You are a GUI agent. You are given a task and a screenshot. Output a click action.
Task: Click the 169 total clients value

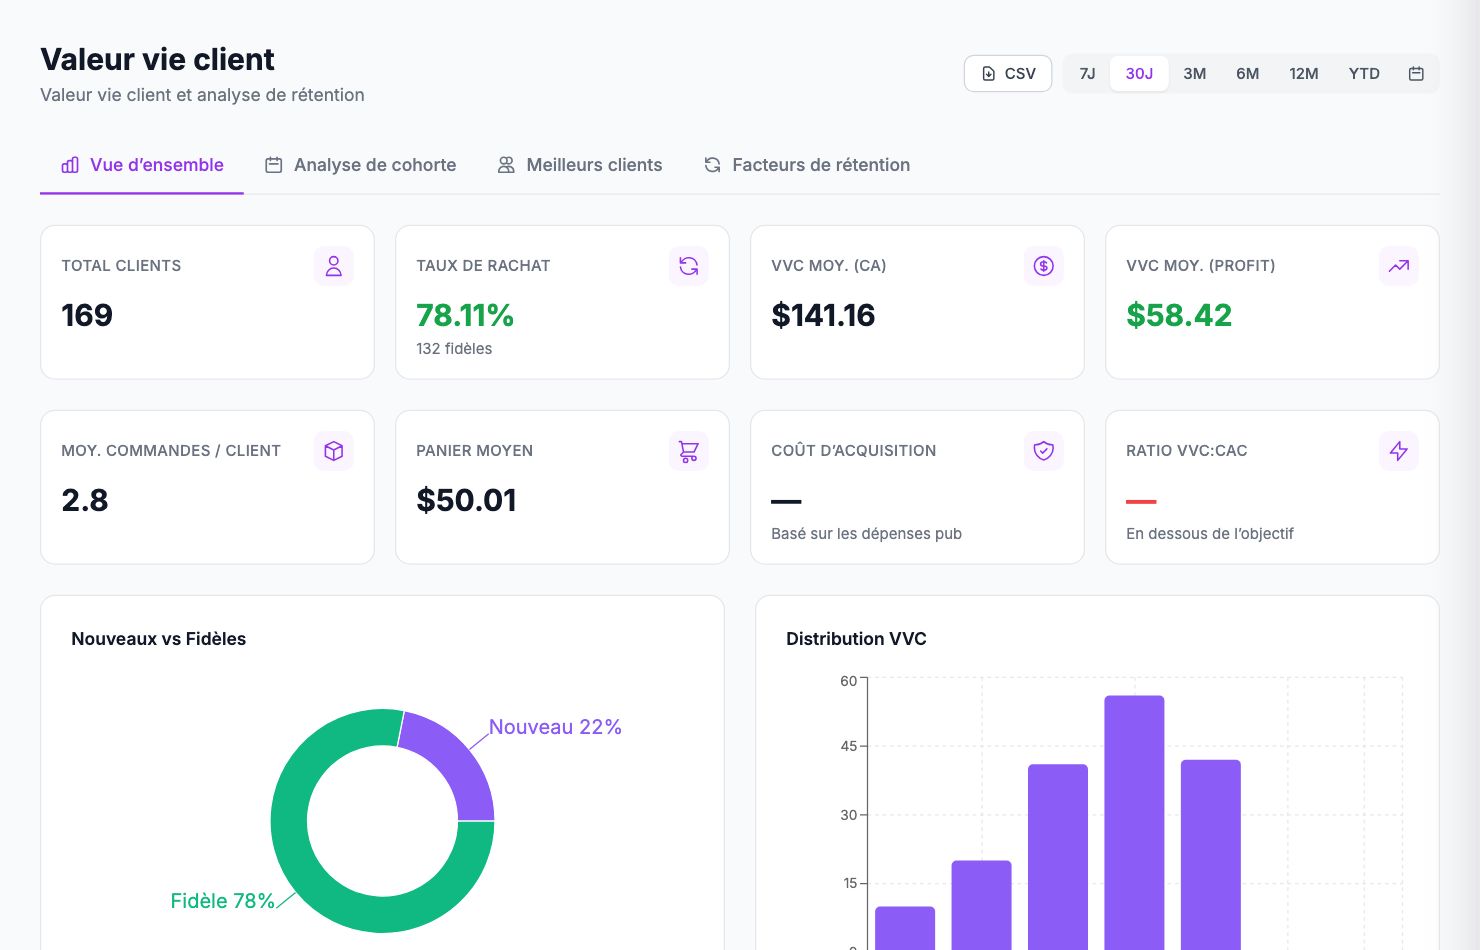point(87,315)
